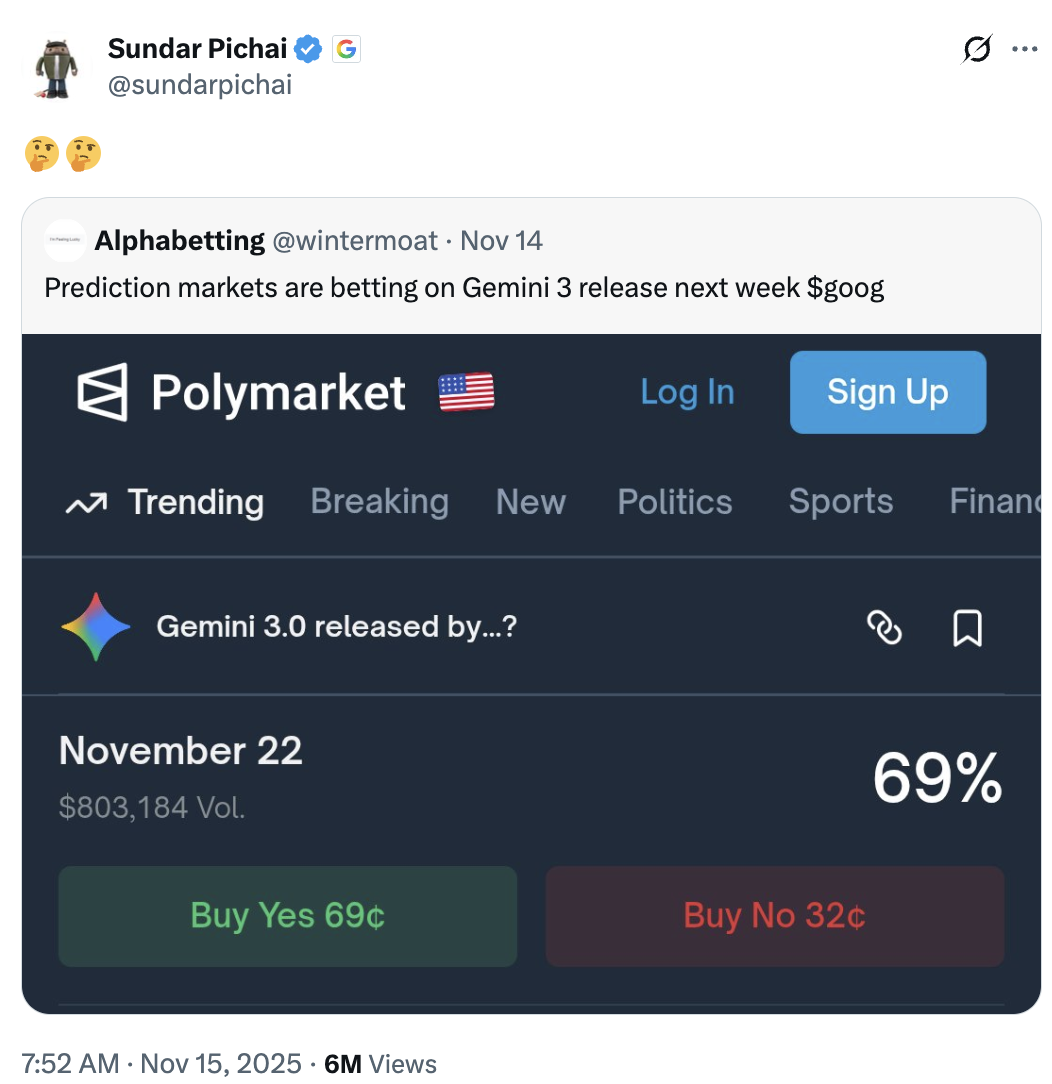1052x1084 pixels.
Task: Click the blue verified checkmark badge
Action: pyautogui.click(x=308, y=48)
